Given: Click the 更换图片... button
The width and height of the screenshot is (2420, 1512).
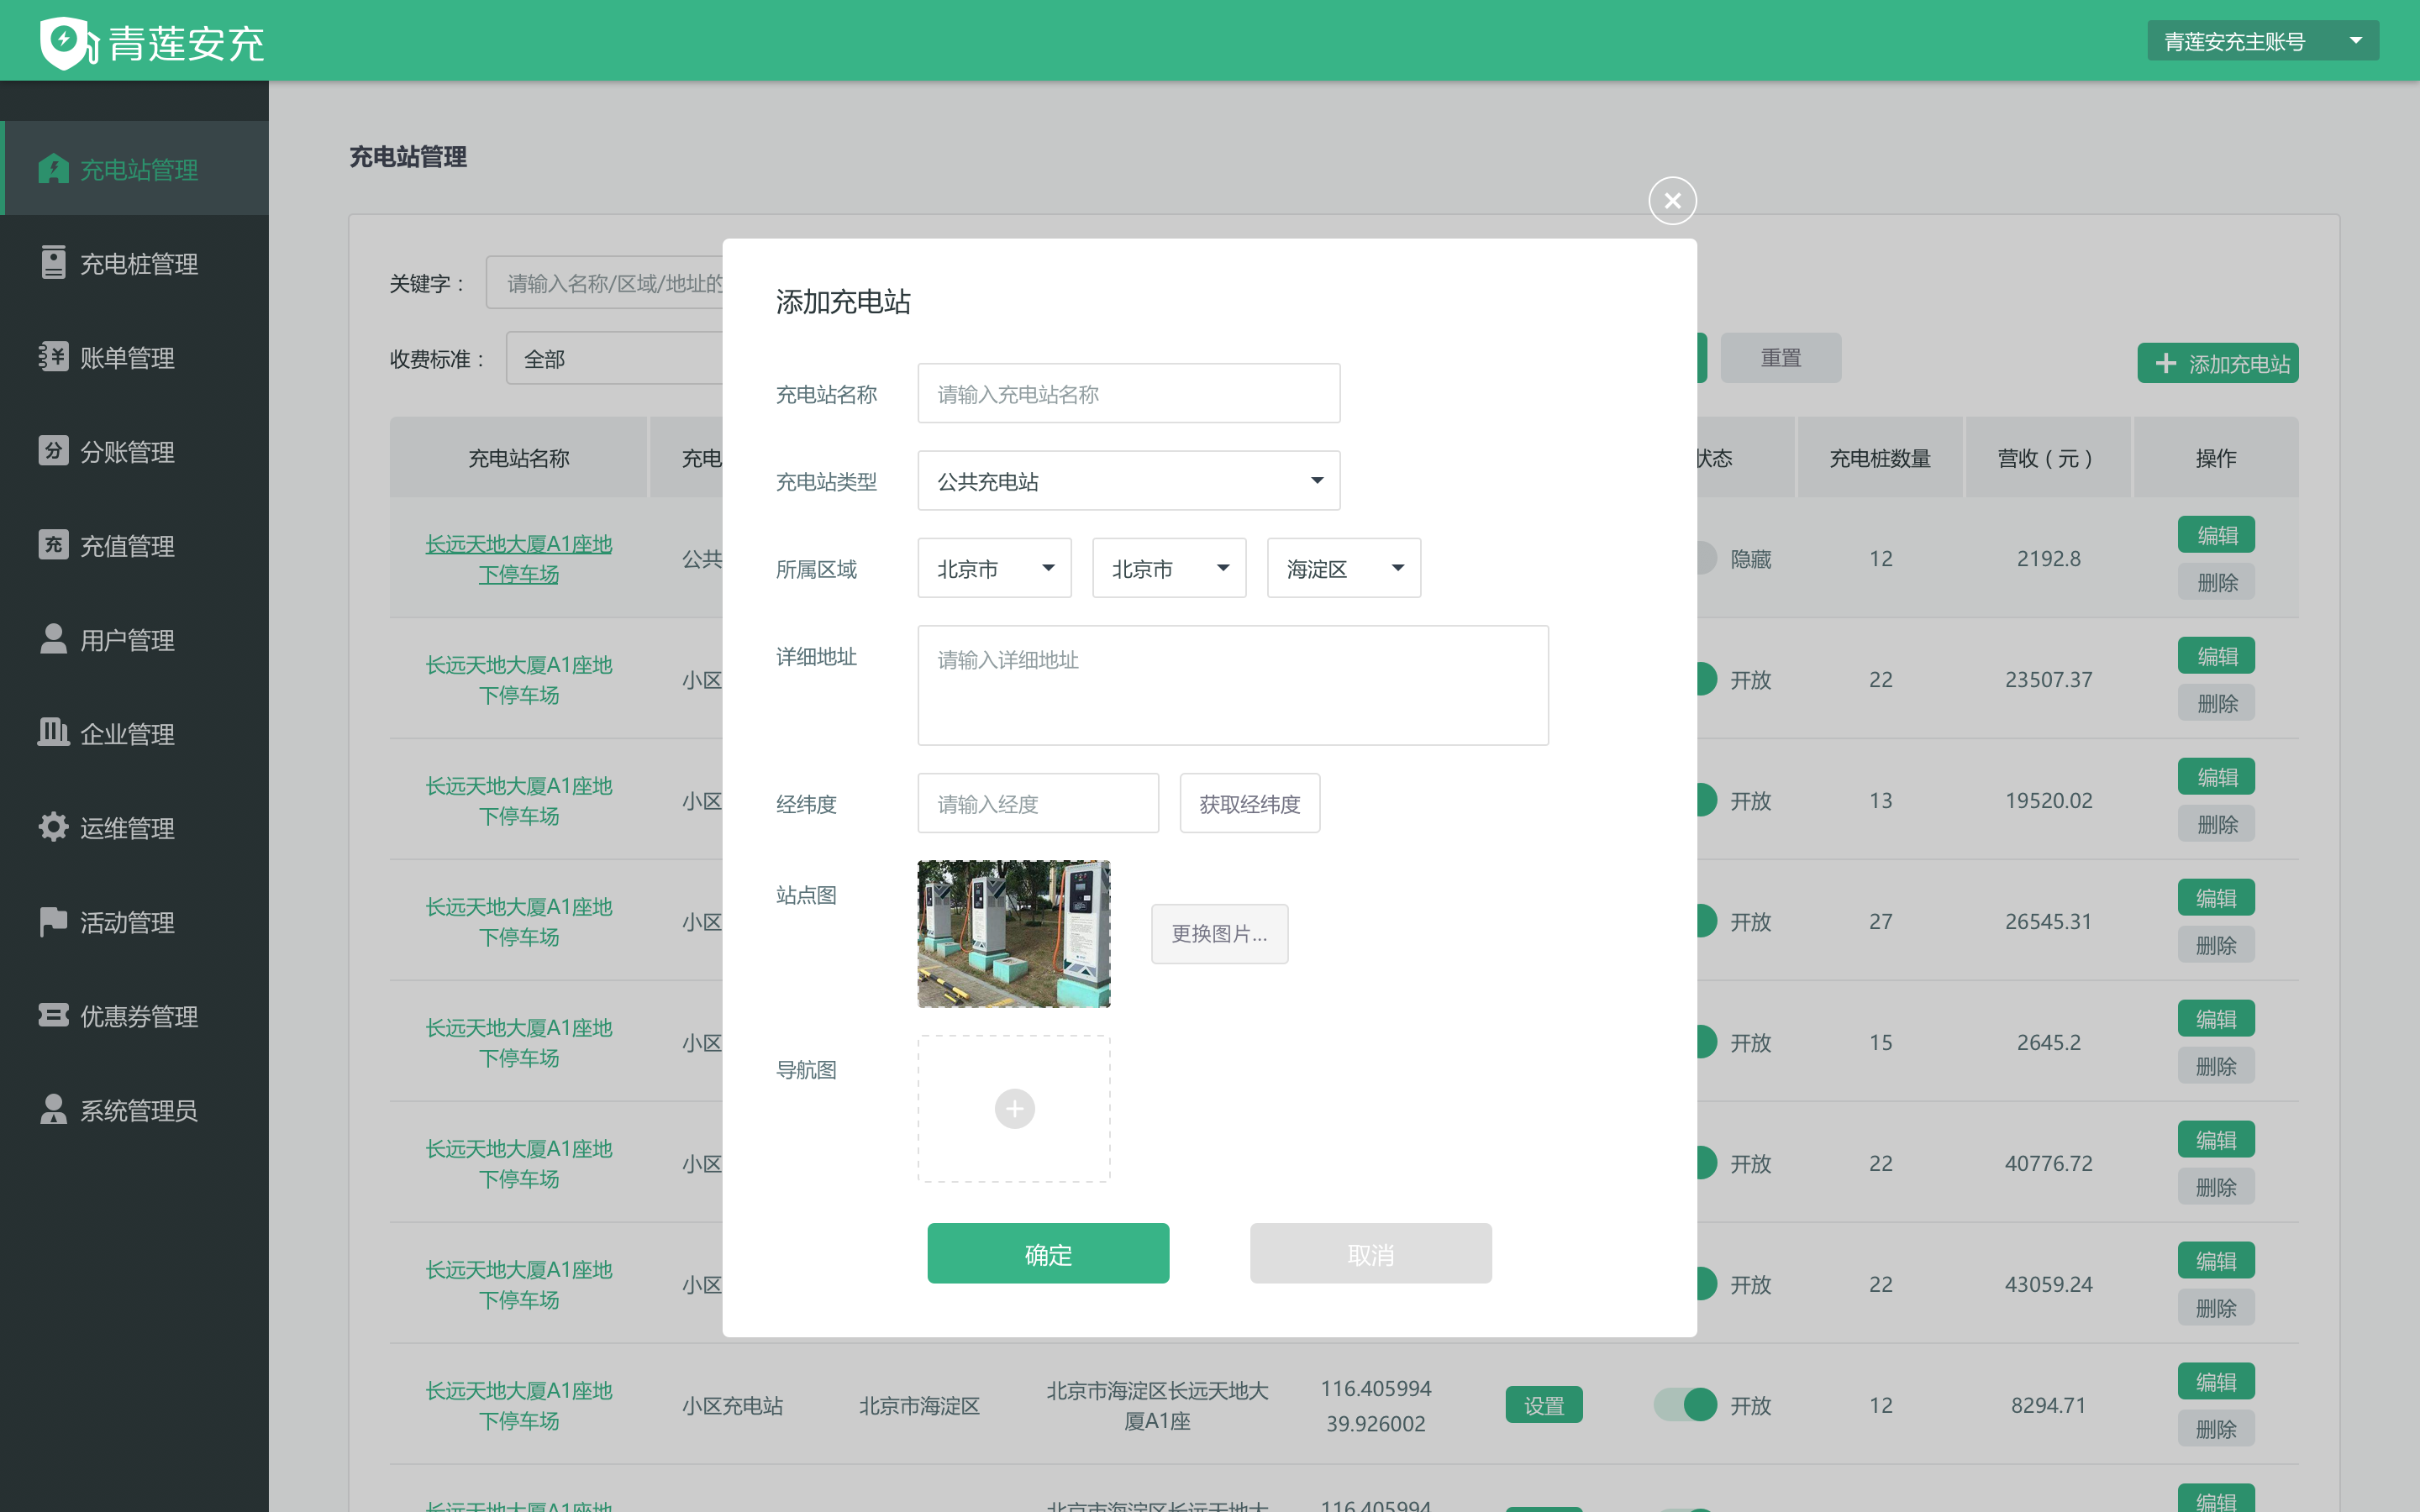Looking at the screenshot, I should coord(1219,934).
